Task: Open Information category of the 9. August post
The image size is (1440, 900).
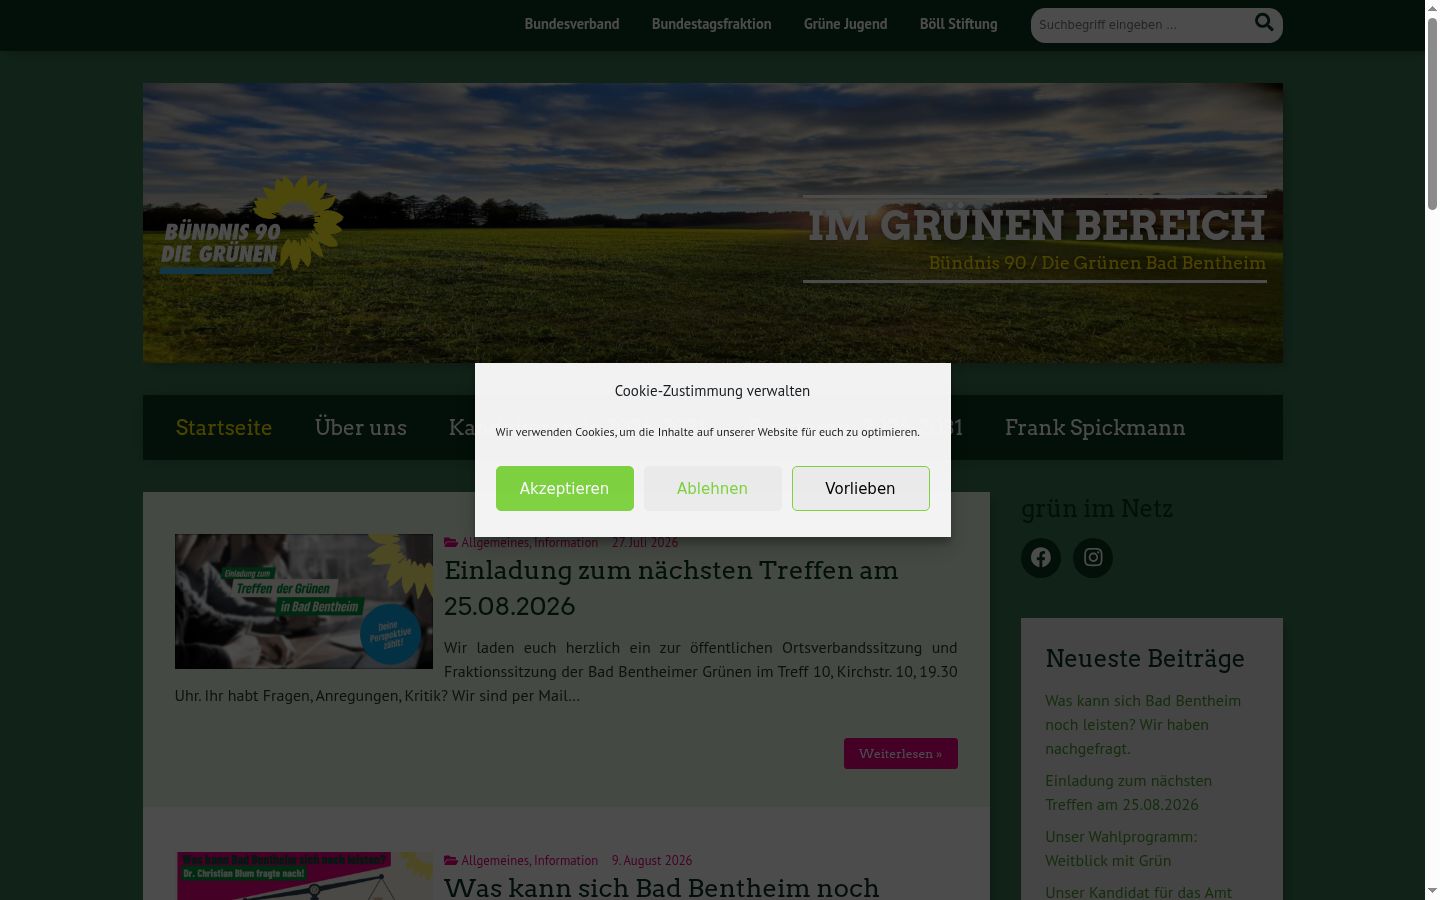Action: (566, 860)
